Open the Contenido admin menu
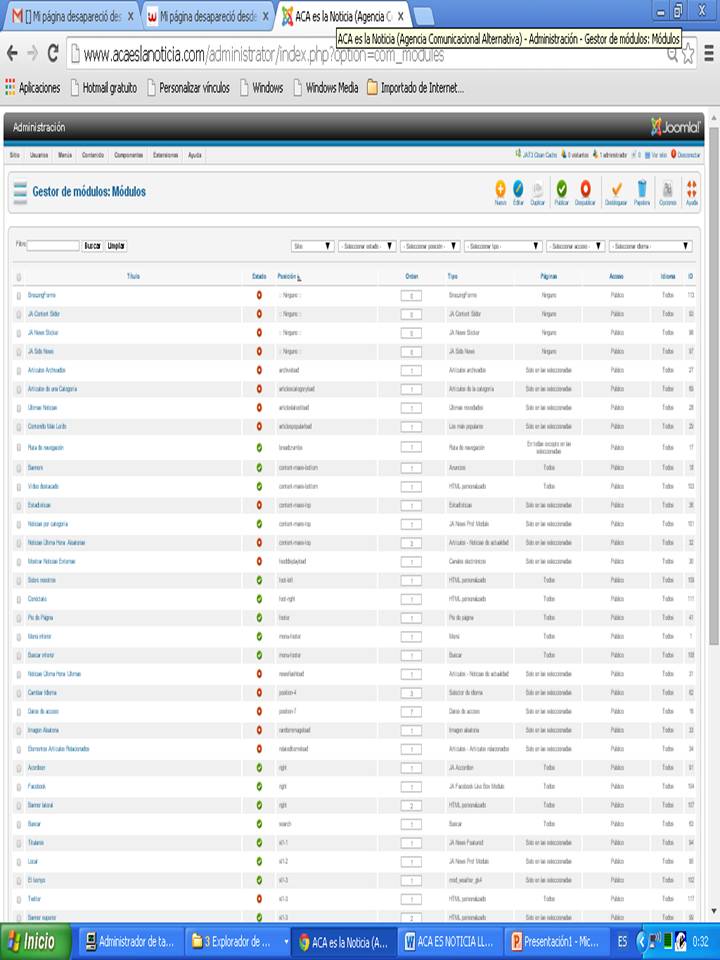Image resolution: width=720 pixels, height=960 pixels. [x=93, y=156]
